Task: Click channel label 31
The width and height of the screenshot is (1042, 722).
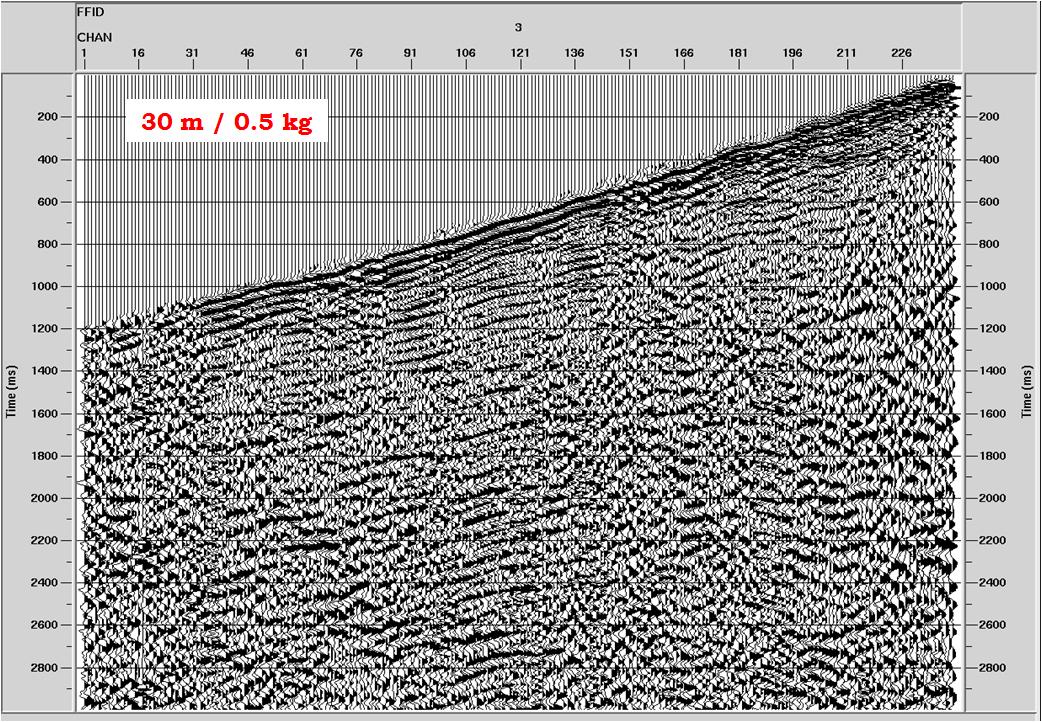Action: pyautogui.click(x=193, y=53)
